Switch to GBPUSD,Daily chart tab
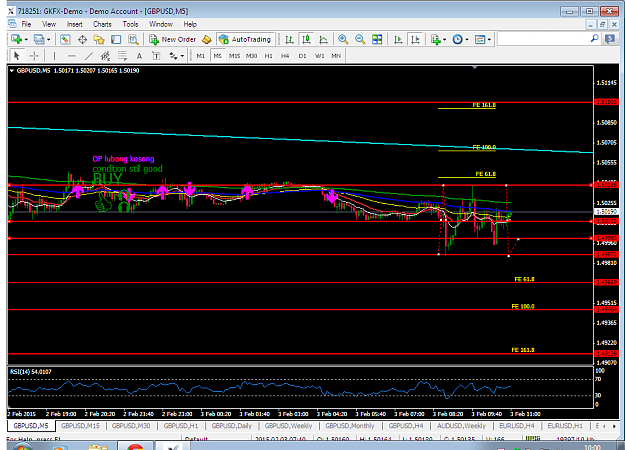This screenshot has width=625, height=450. (x=232, y=426)
